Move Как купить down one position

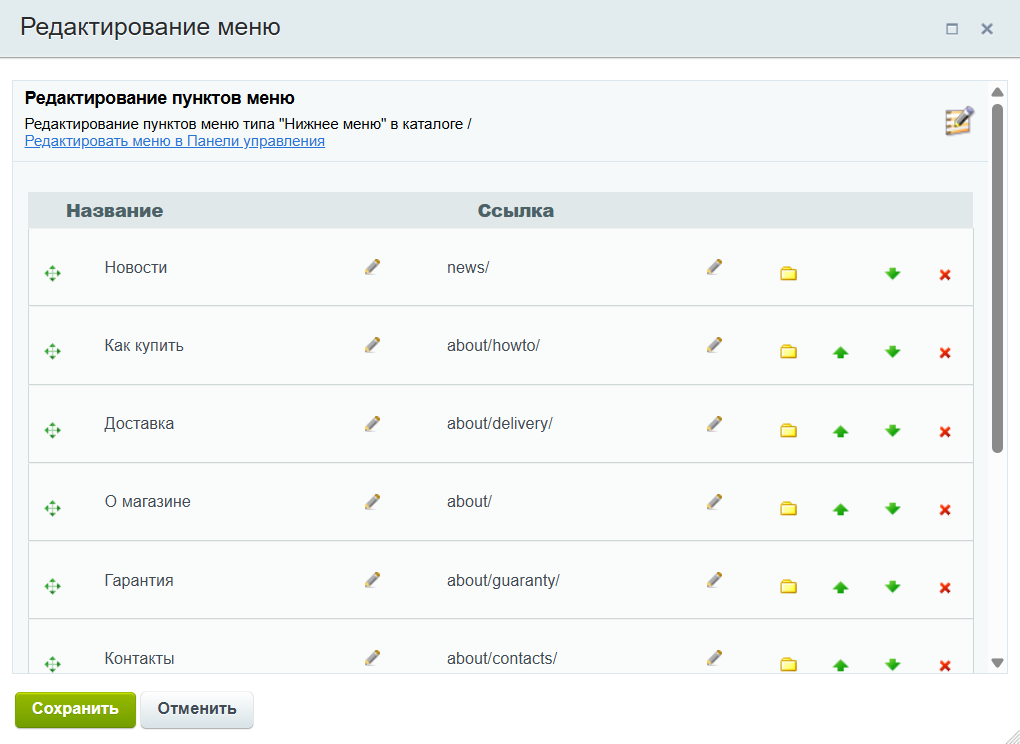tap(892, 352)
